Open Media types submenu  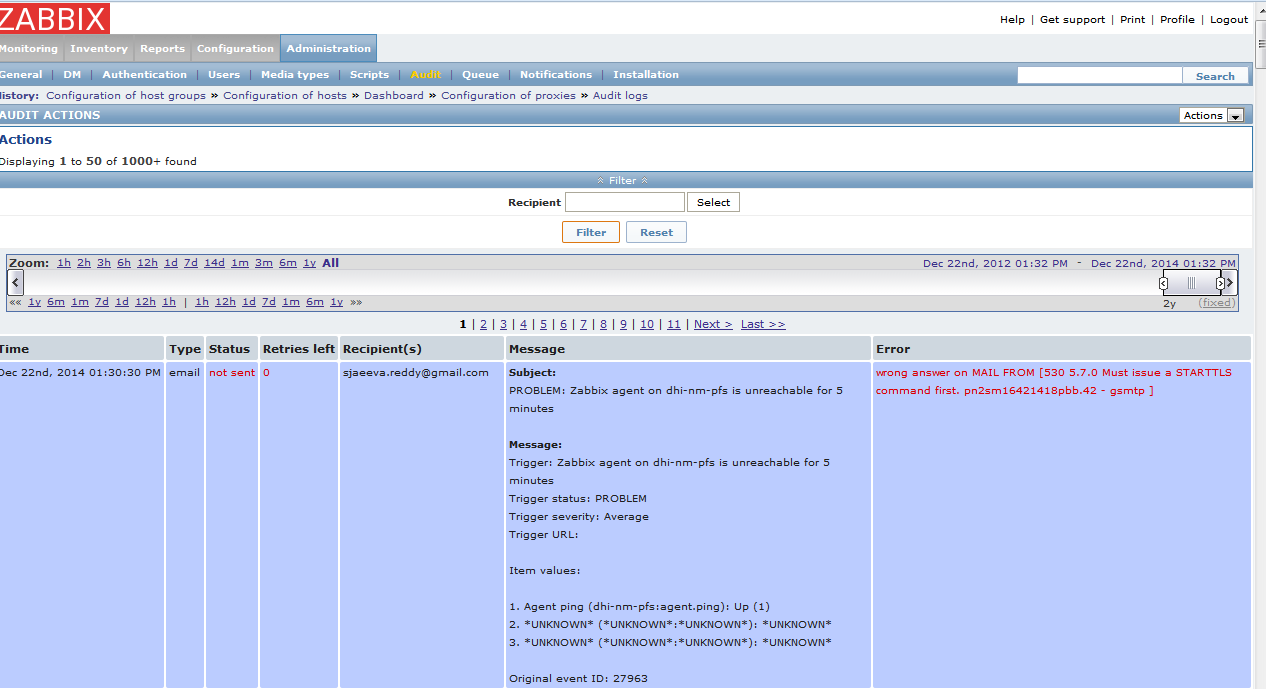coord(294,74)
